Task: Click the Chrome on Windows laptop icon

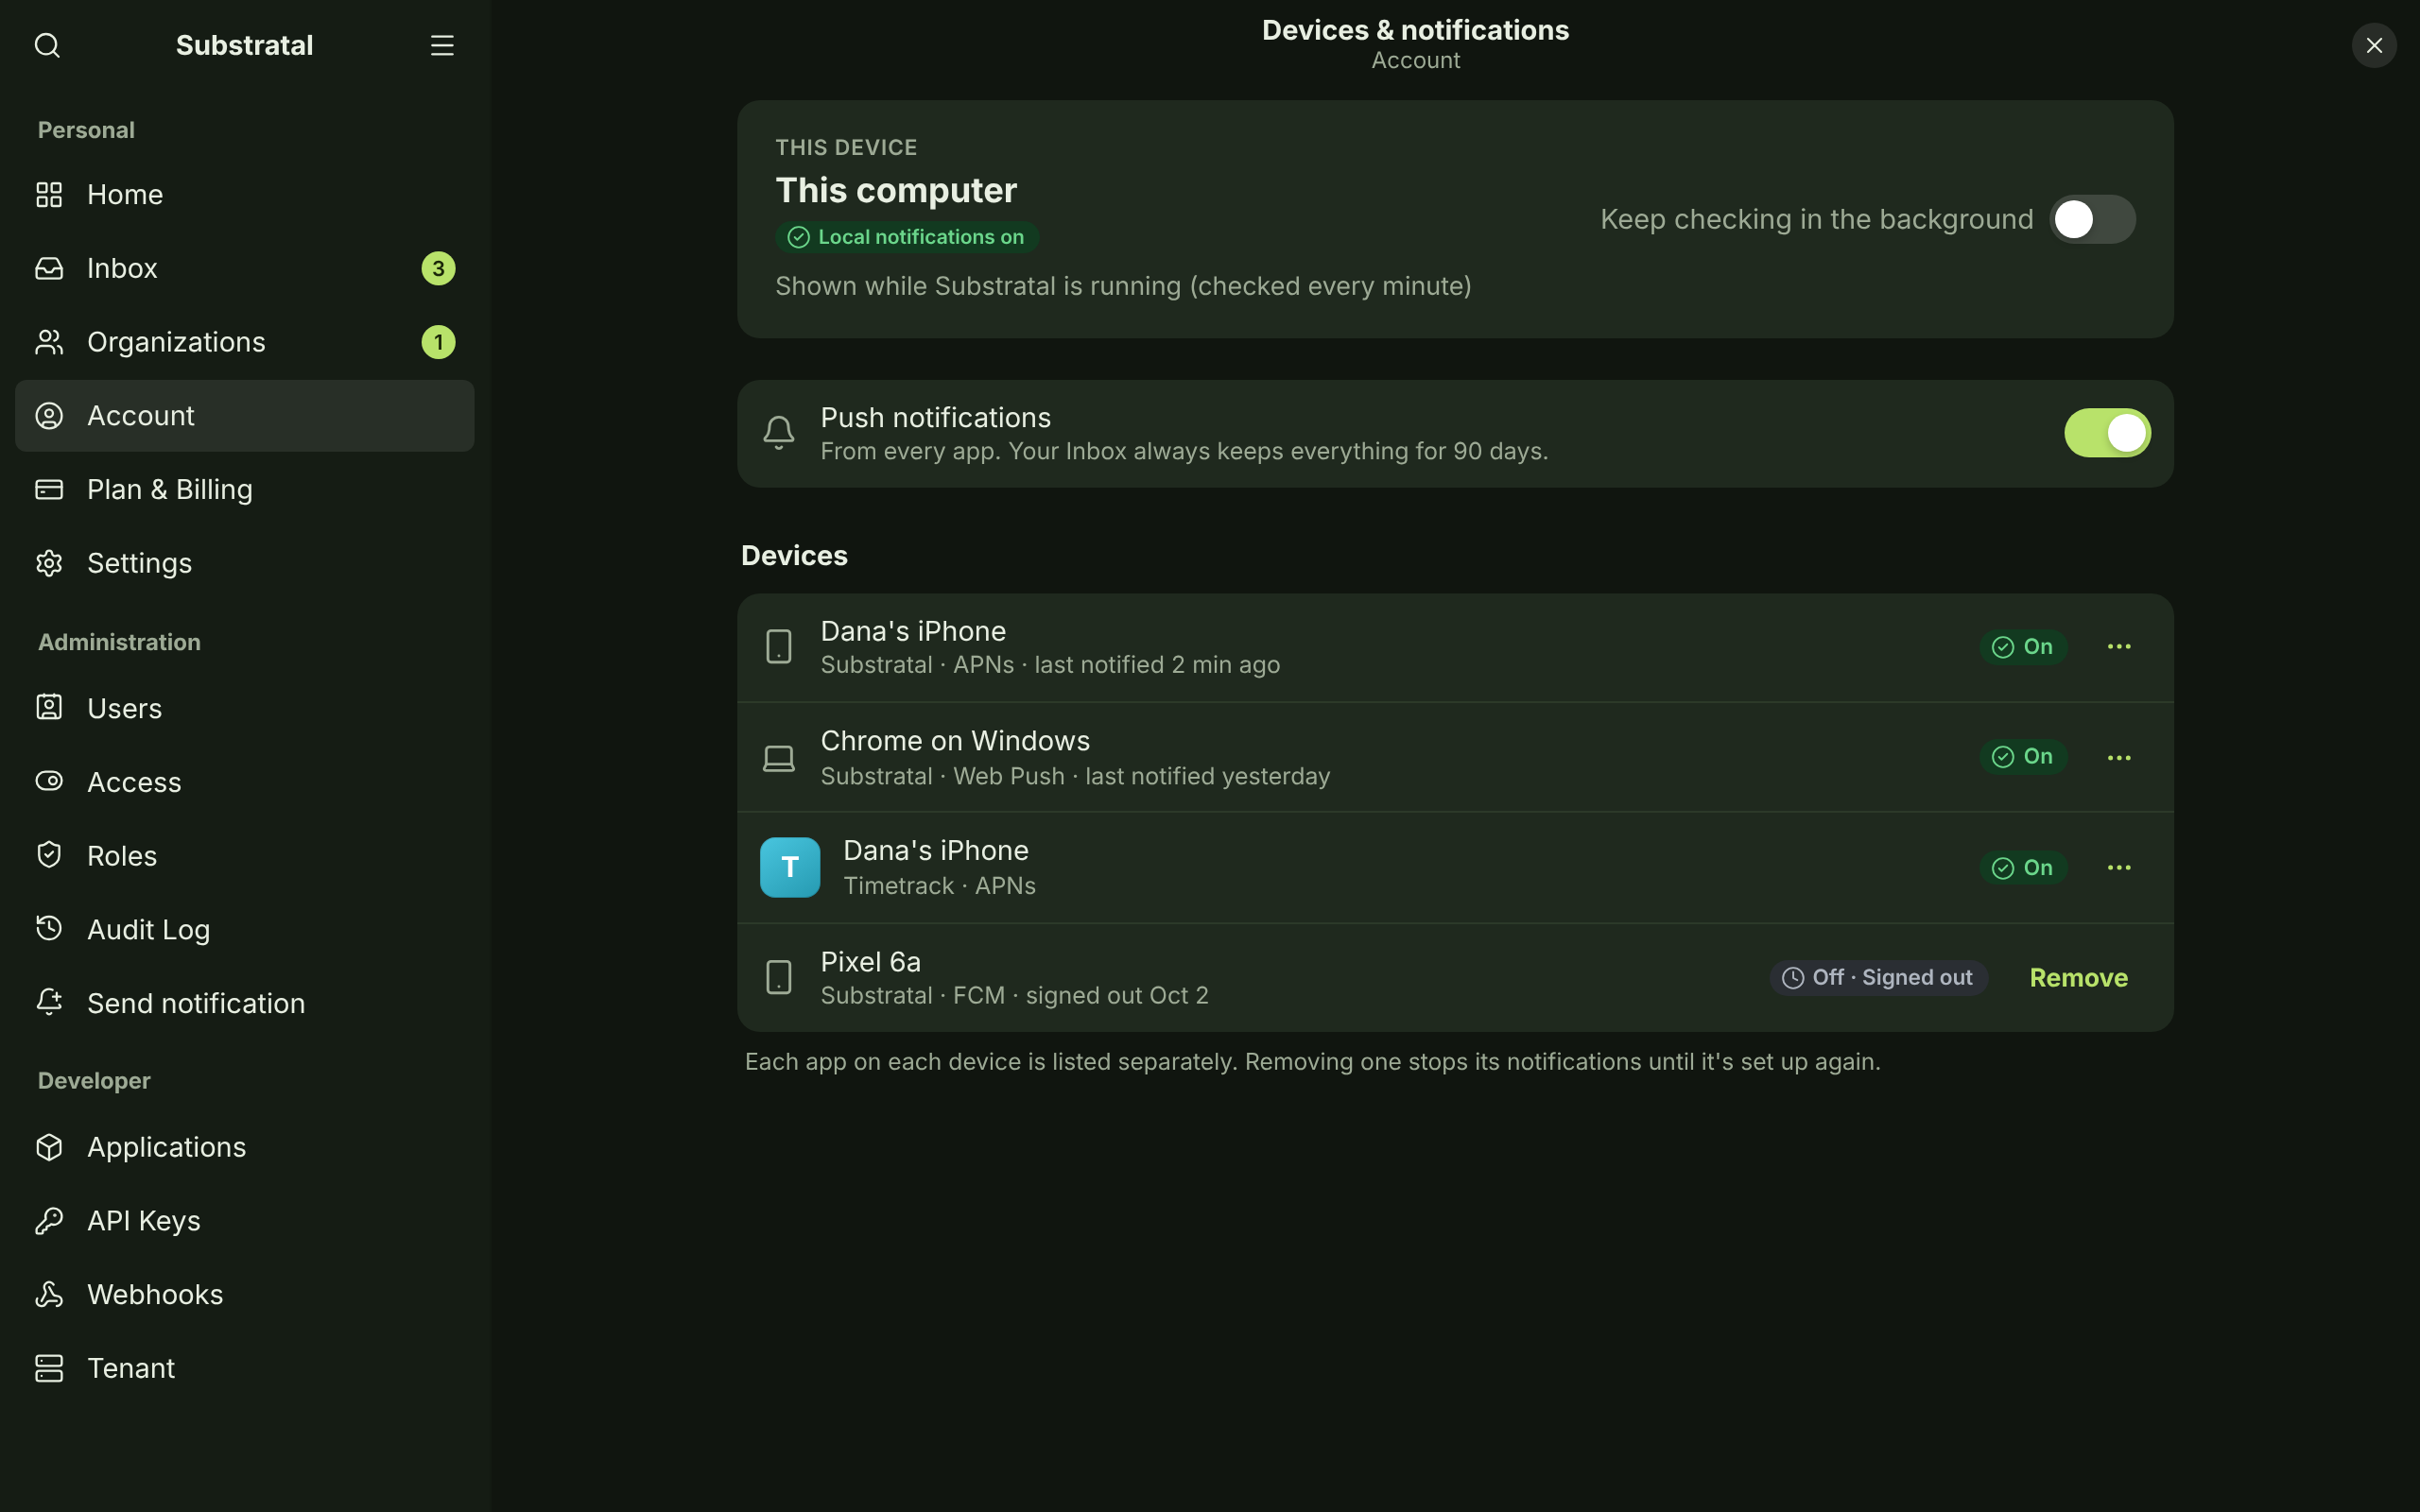Action: coord(779,758)
